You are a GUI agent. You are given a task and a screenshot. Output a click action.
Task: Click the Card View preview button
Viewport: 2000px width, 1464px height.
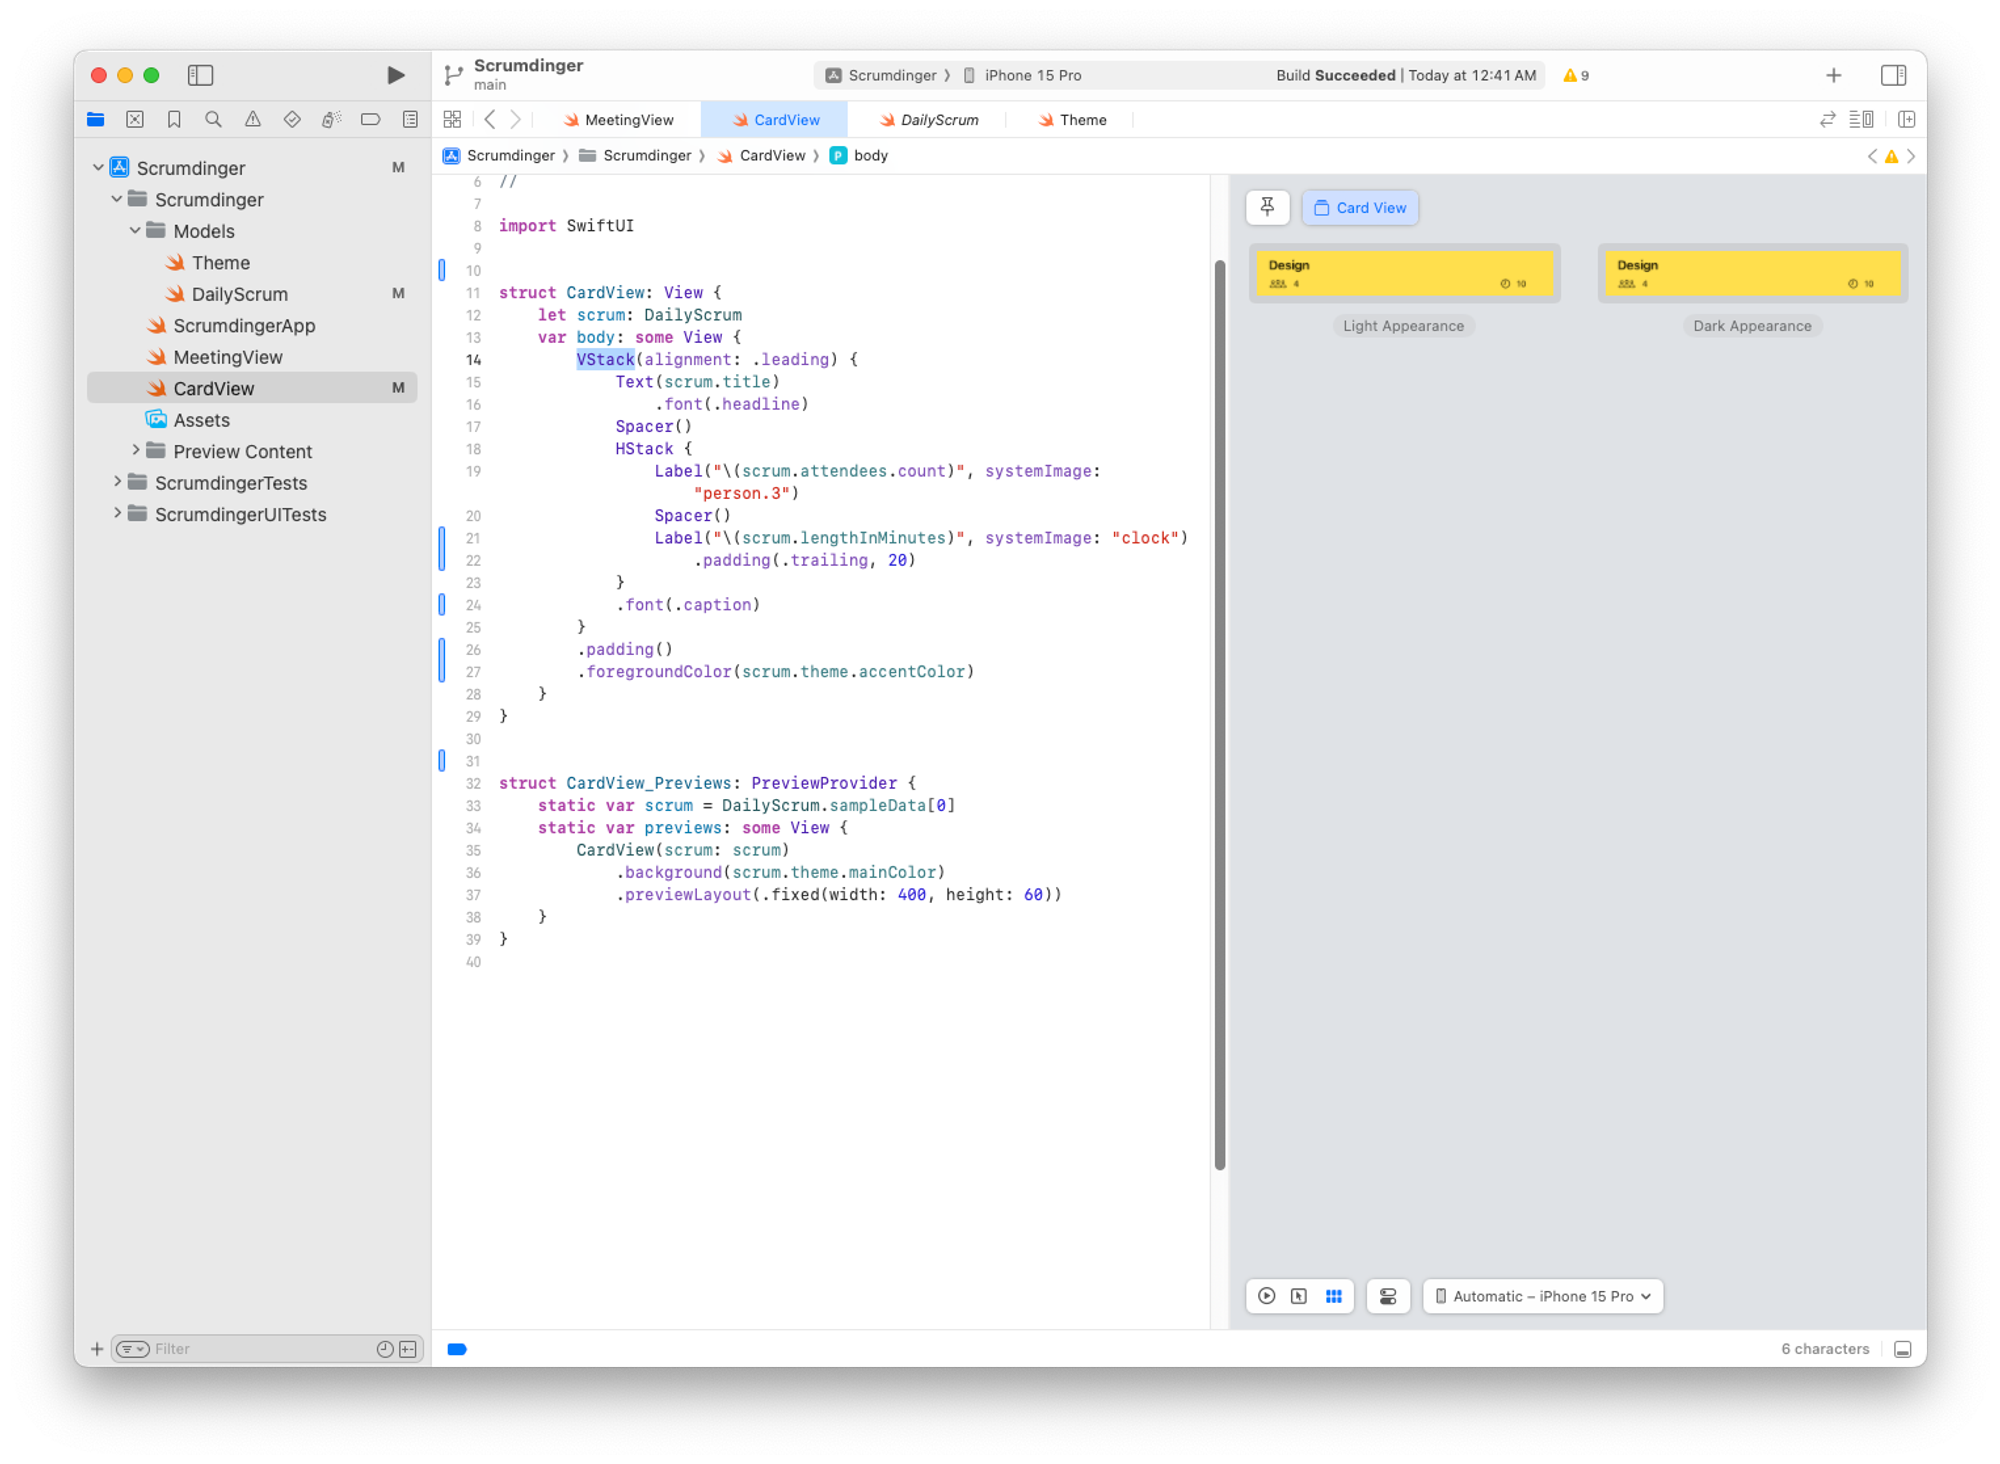coord(1360,208)
